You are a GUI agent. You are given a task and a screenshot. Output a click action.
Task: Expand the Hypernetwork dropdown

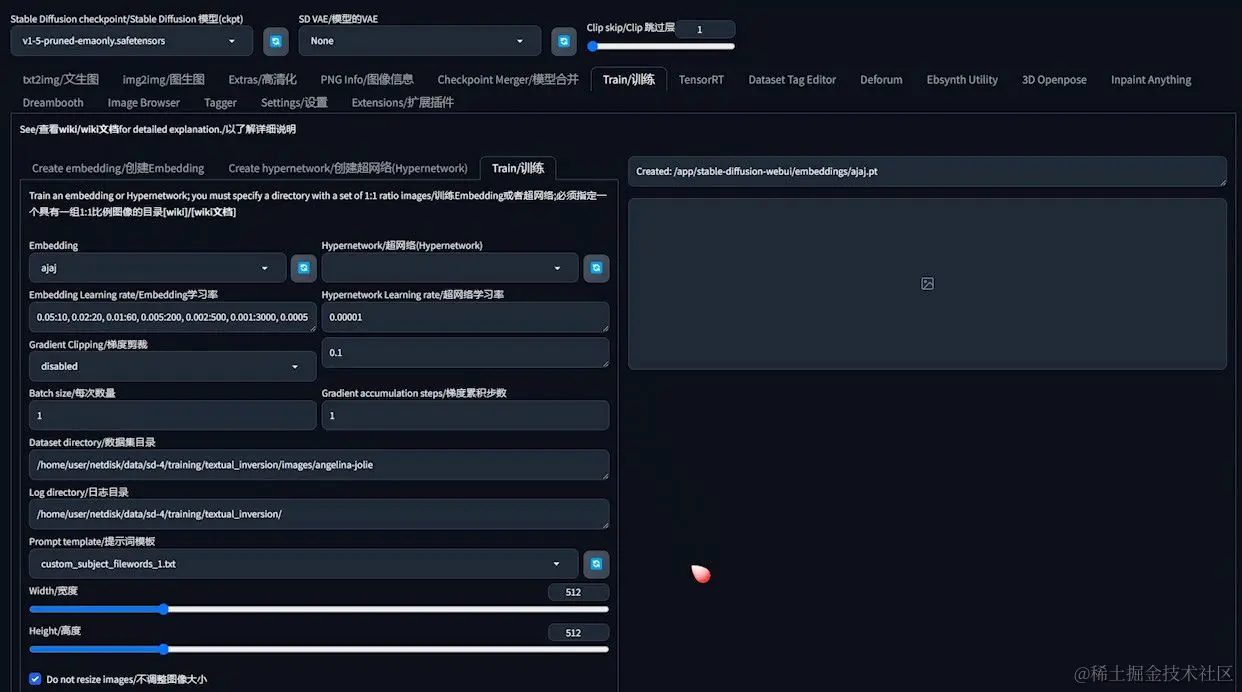click(x=450, y=268)
